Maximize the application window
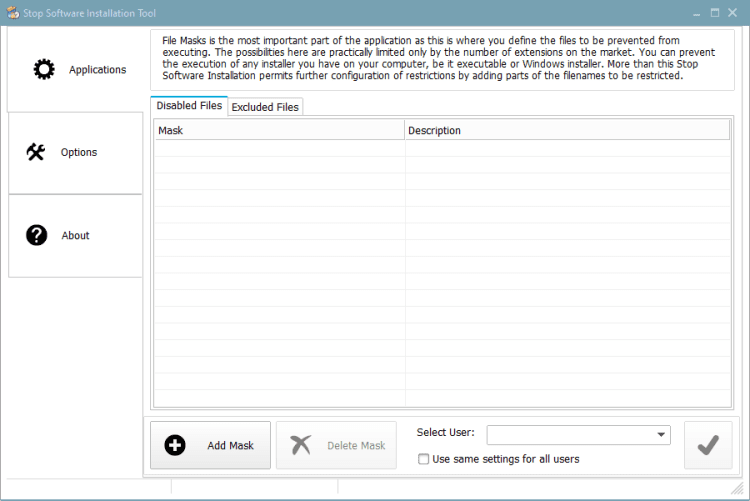Screen dimensions: 750x501 click(x=715, y=13)
